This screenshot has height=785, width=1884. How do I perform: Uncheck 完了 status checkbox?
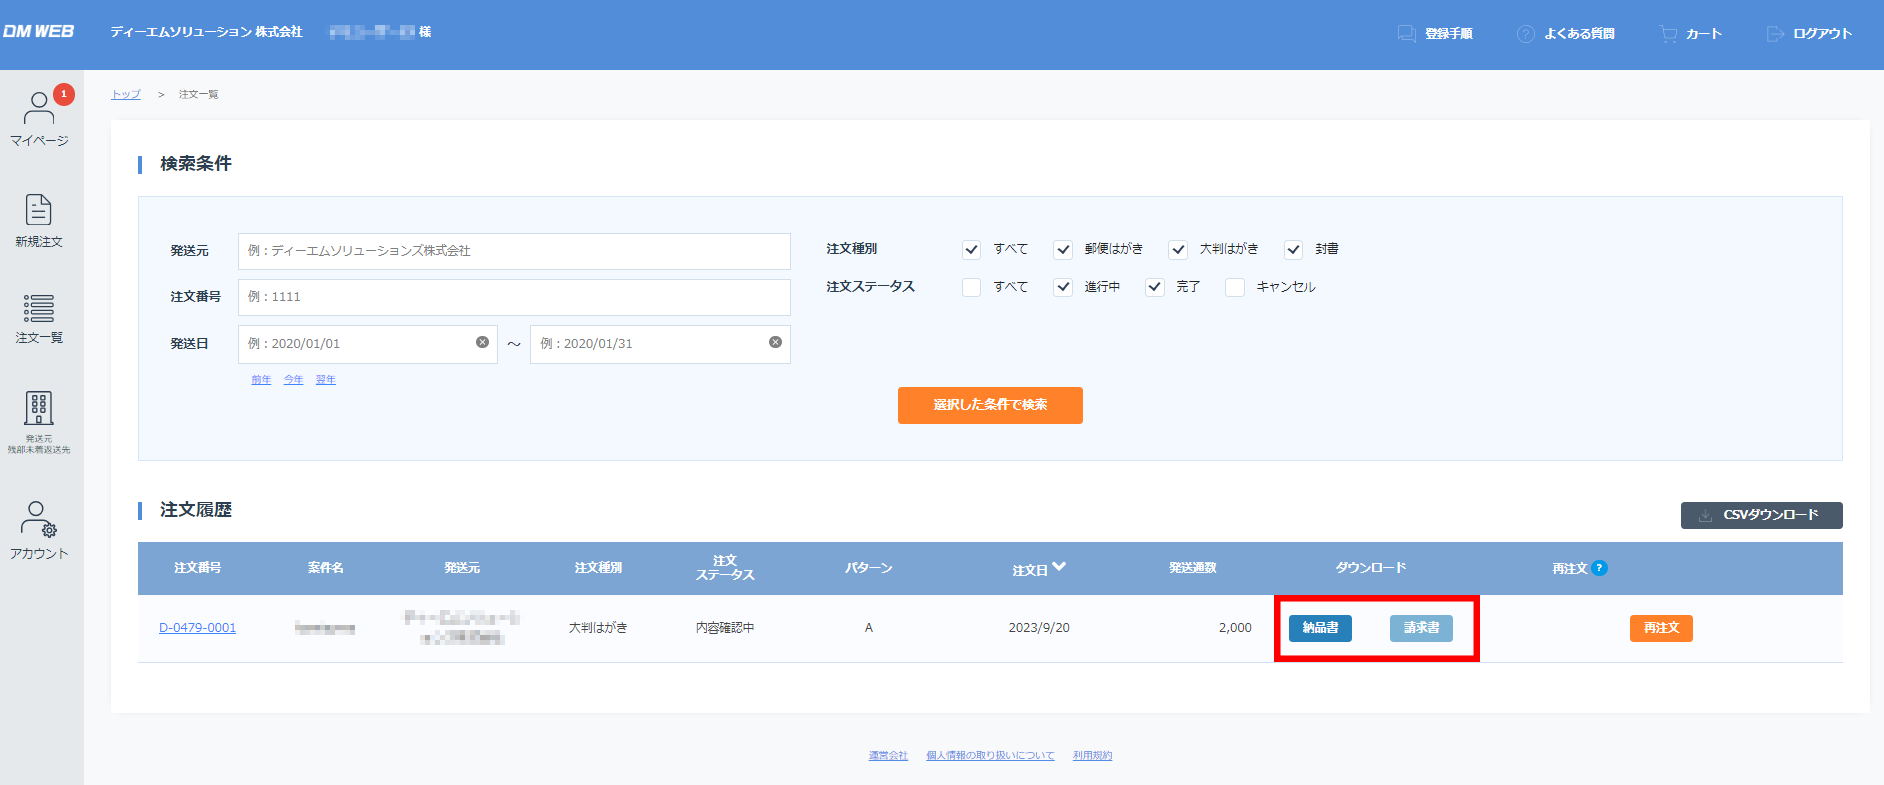[1155, 287]
